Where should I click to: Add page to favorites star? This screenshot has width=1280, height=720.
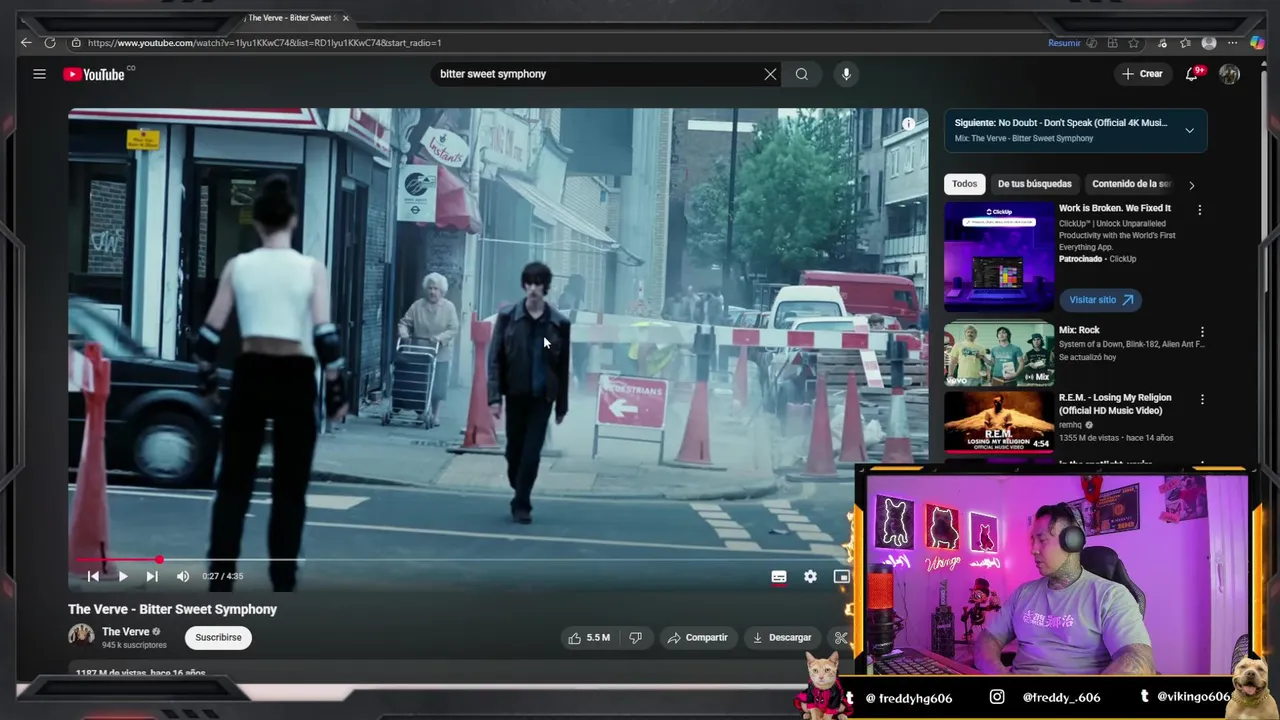point(1133,43)
